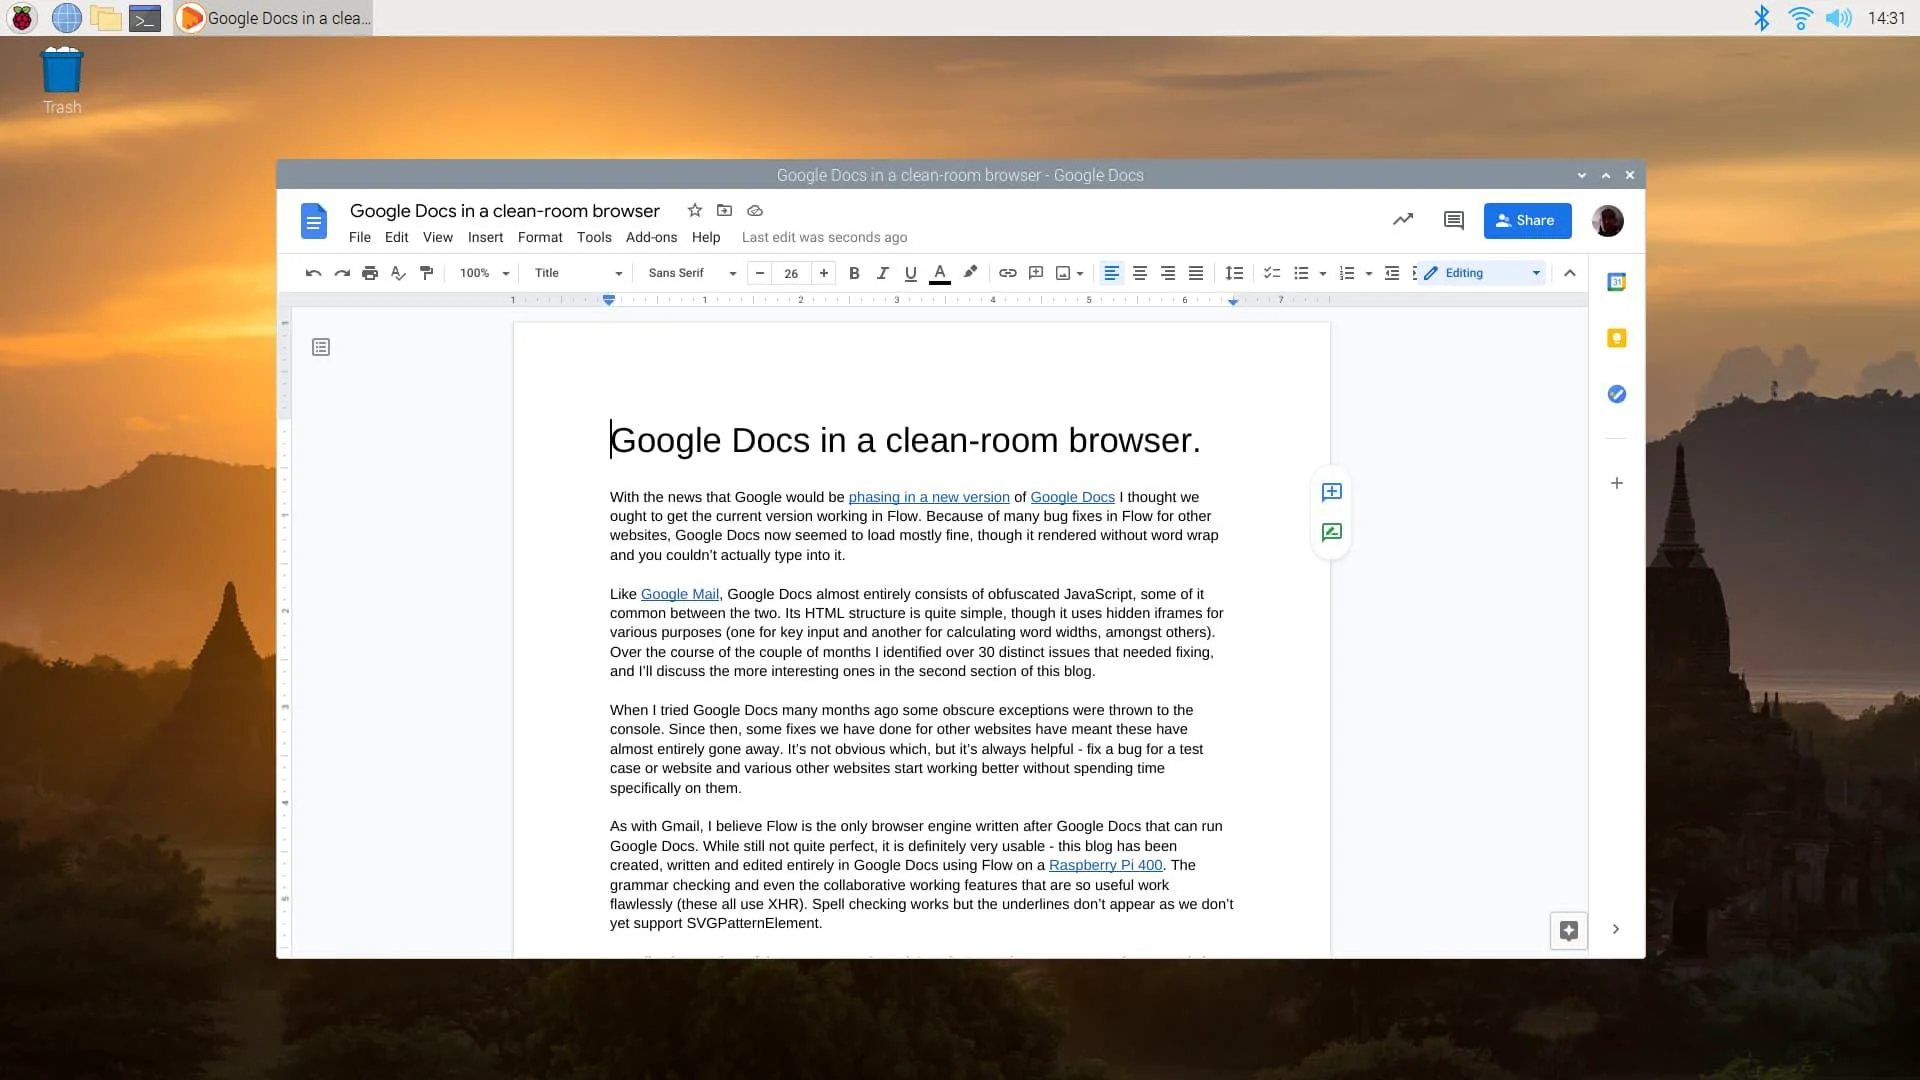Open the Format menu

click(x=539, y=237)
